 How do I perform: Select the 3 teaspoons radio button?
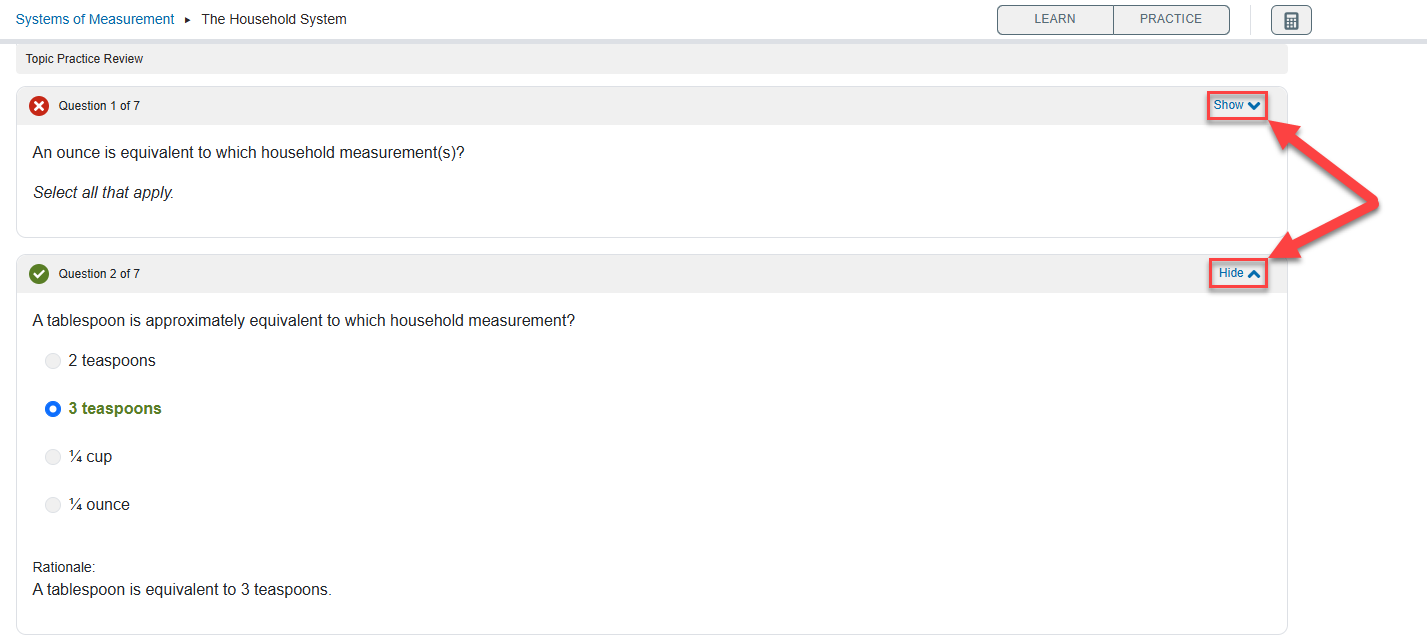click(53, 409)
